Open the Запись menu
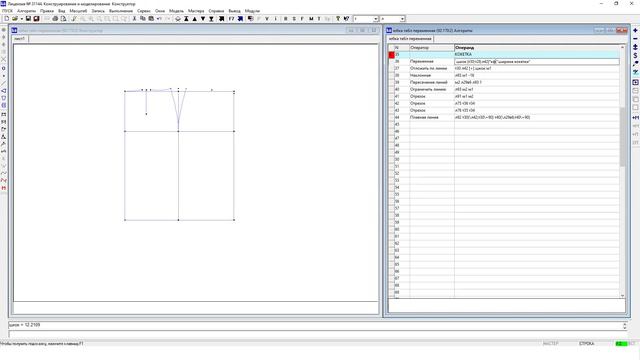The image size is (640, 360). (98, 11)
